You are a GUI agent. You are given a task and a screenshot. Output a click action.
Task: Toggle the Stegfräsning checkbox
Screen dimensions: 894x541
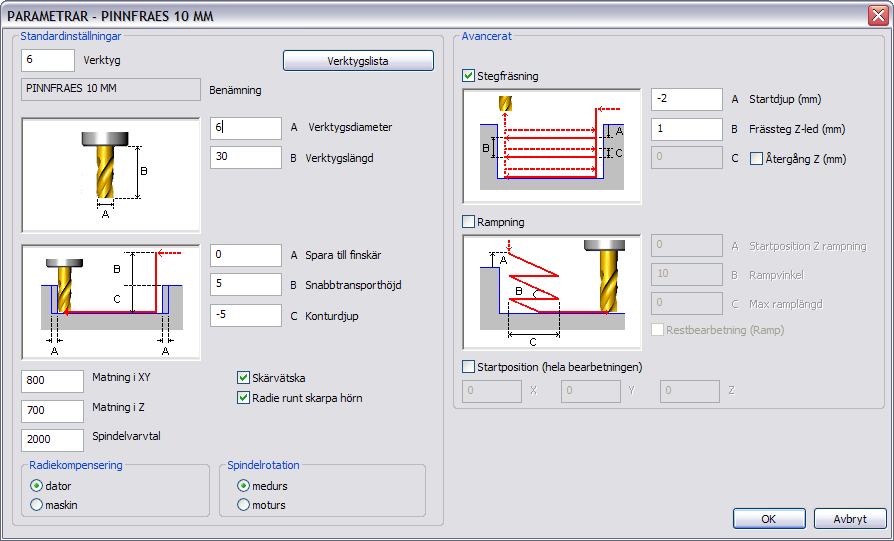(x=469, y=76)
